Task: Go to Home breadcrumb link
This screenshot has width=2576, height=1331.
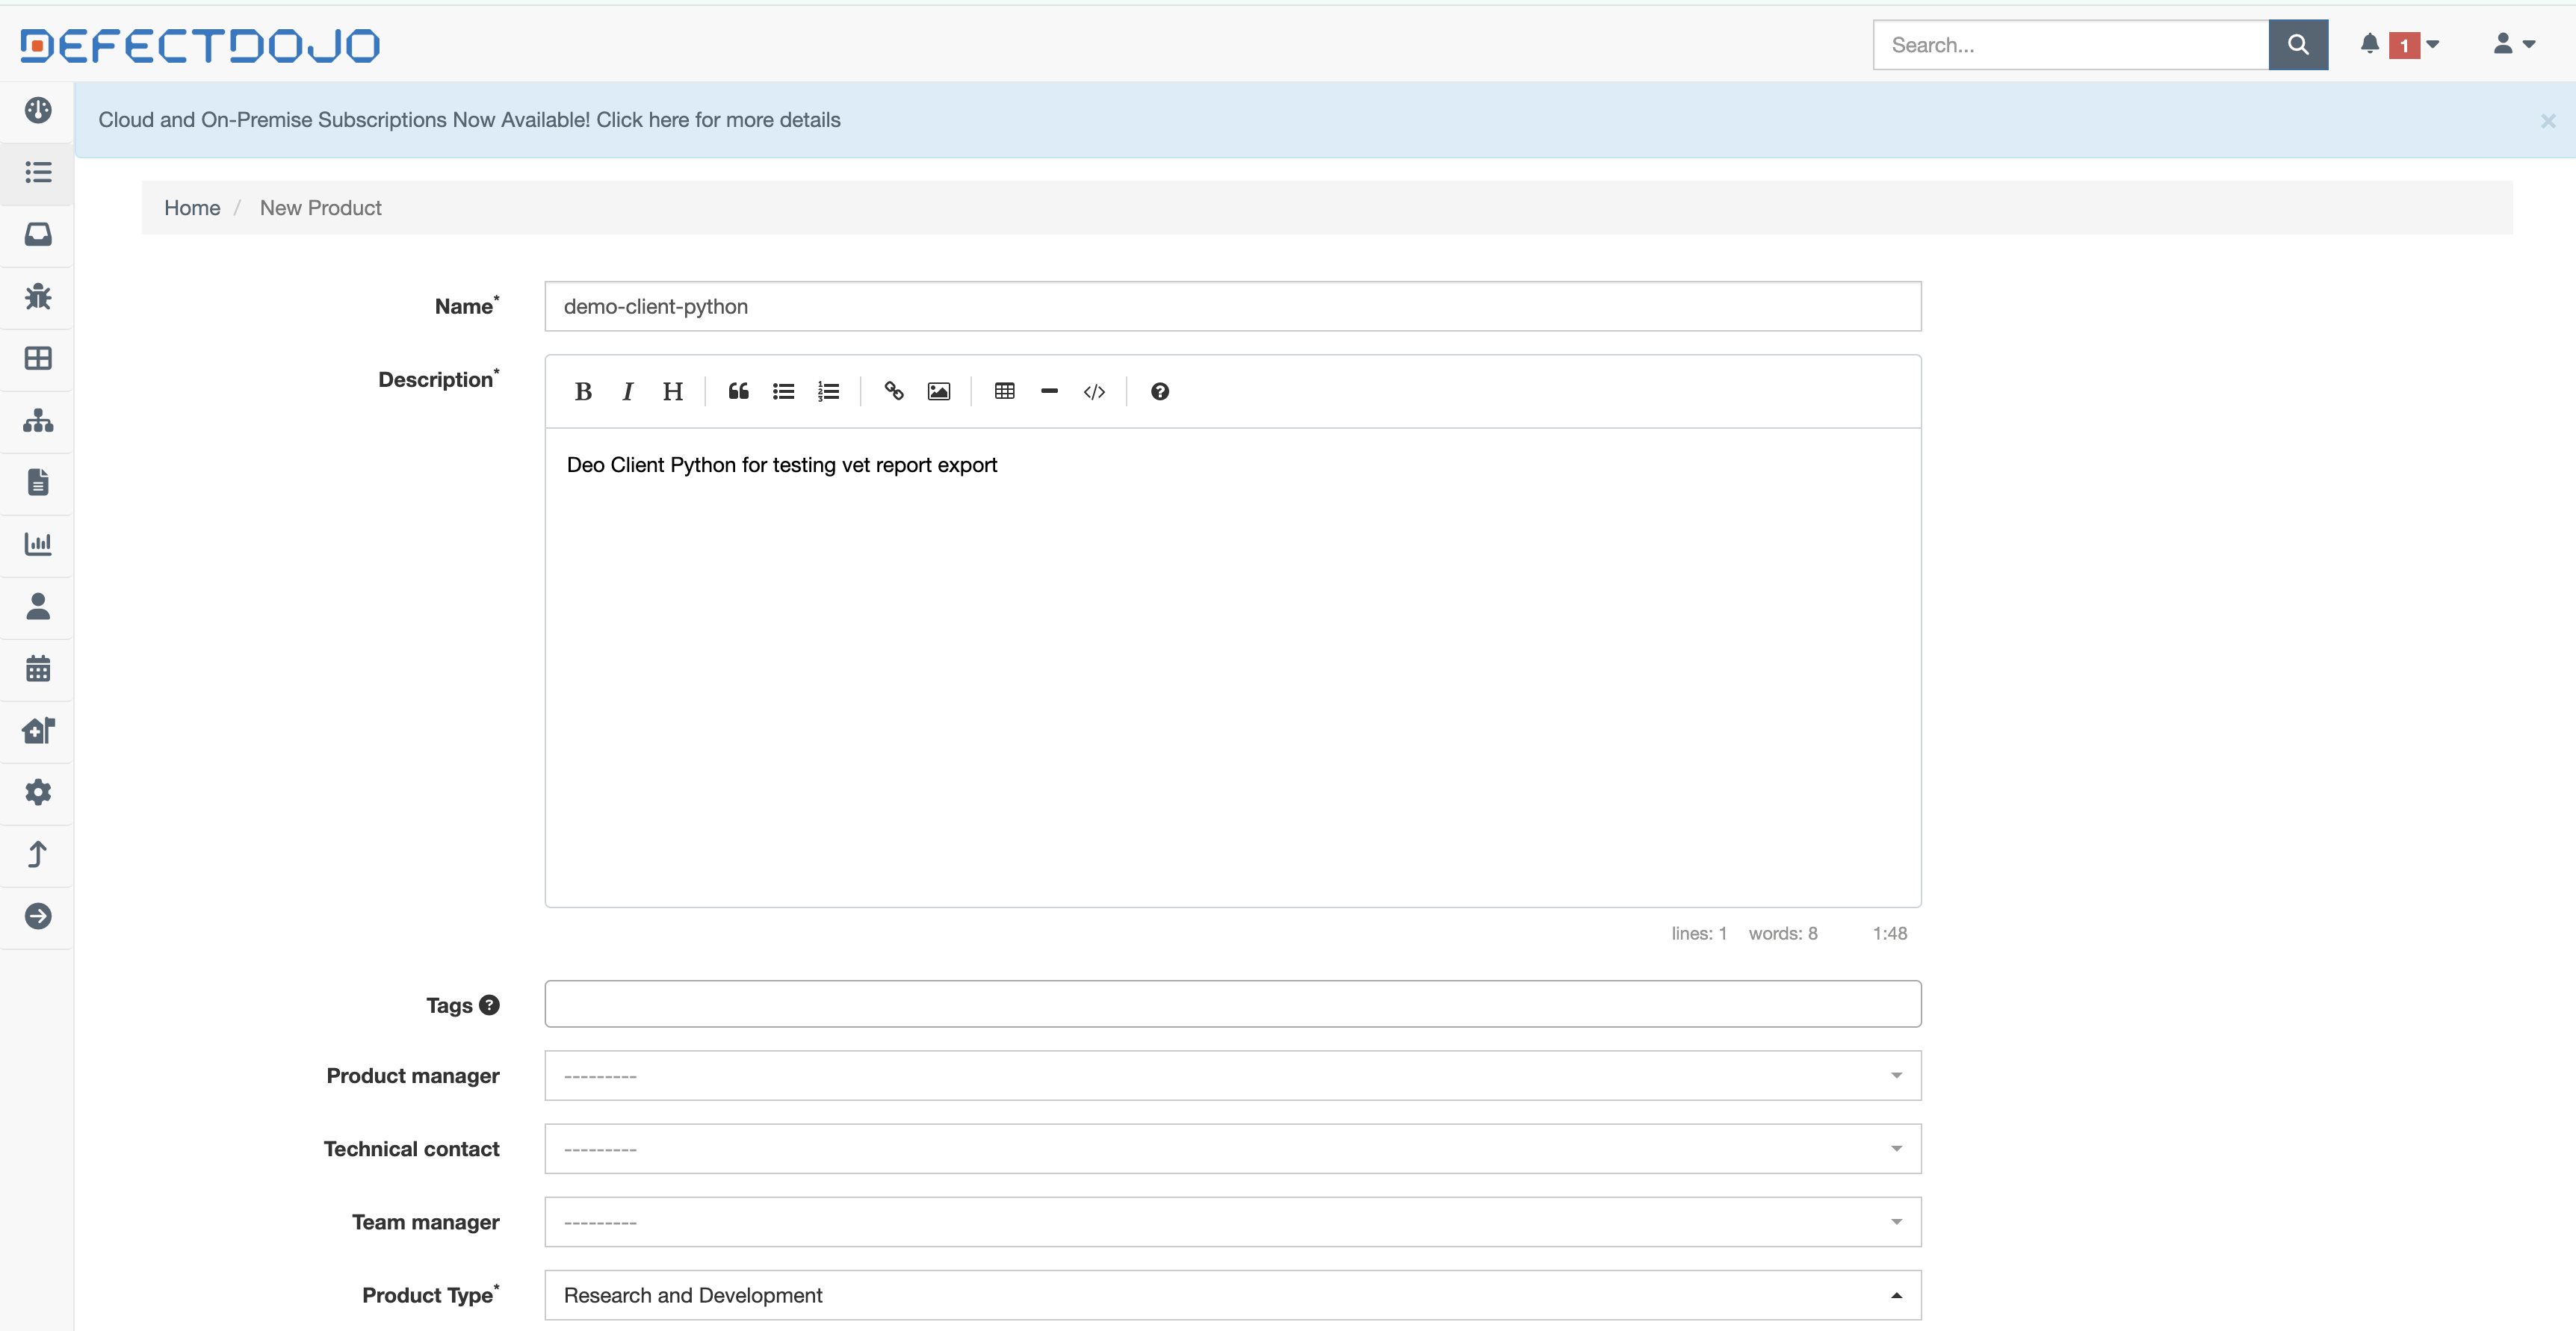Action: 192,208
